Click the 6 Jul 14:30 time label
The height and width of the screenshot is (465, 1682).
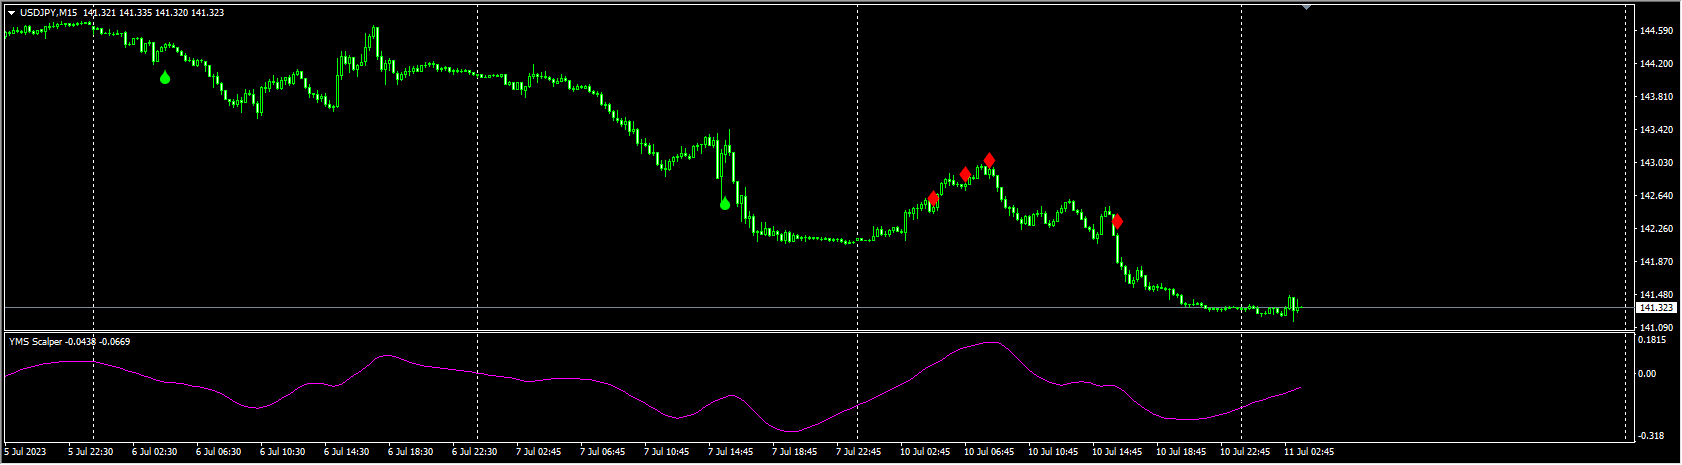pos(346,452)
